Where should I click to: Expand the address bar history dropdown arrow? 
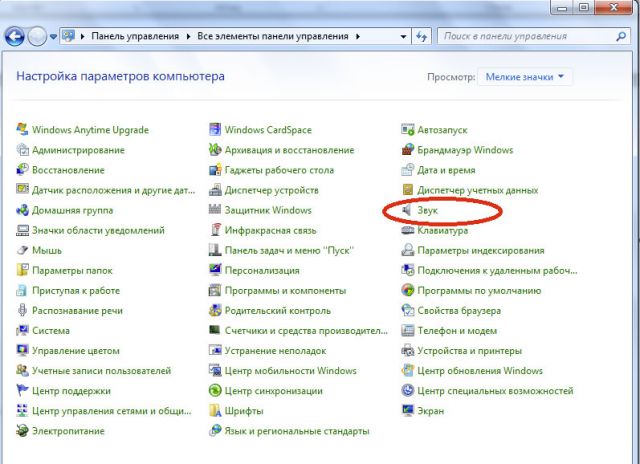[x=403, y=36]
